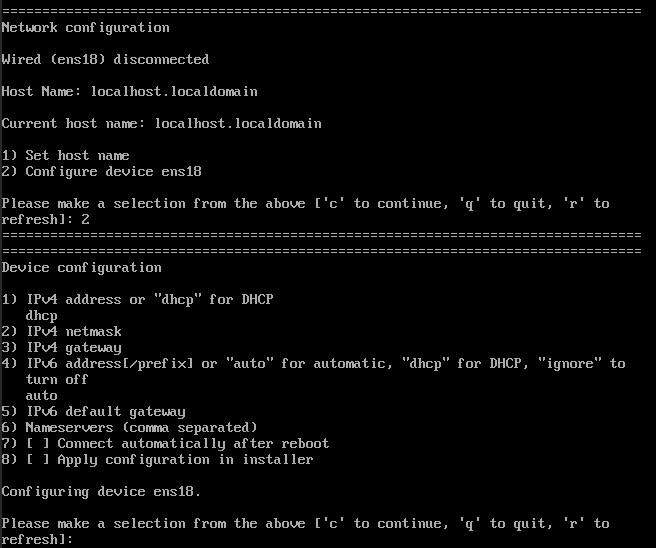
Task: Click the "Configuring device ens18." message
Action: [x=101, y=491]
